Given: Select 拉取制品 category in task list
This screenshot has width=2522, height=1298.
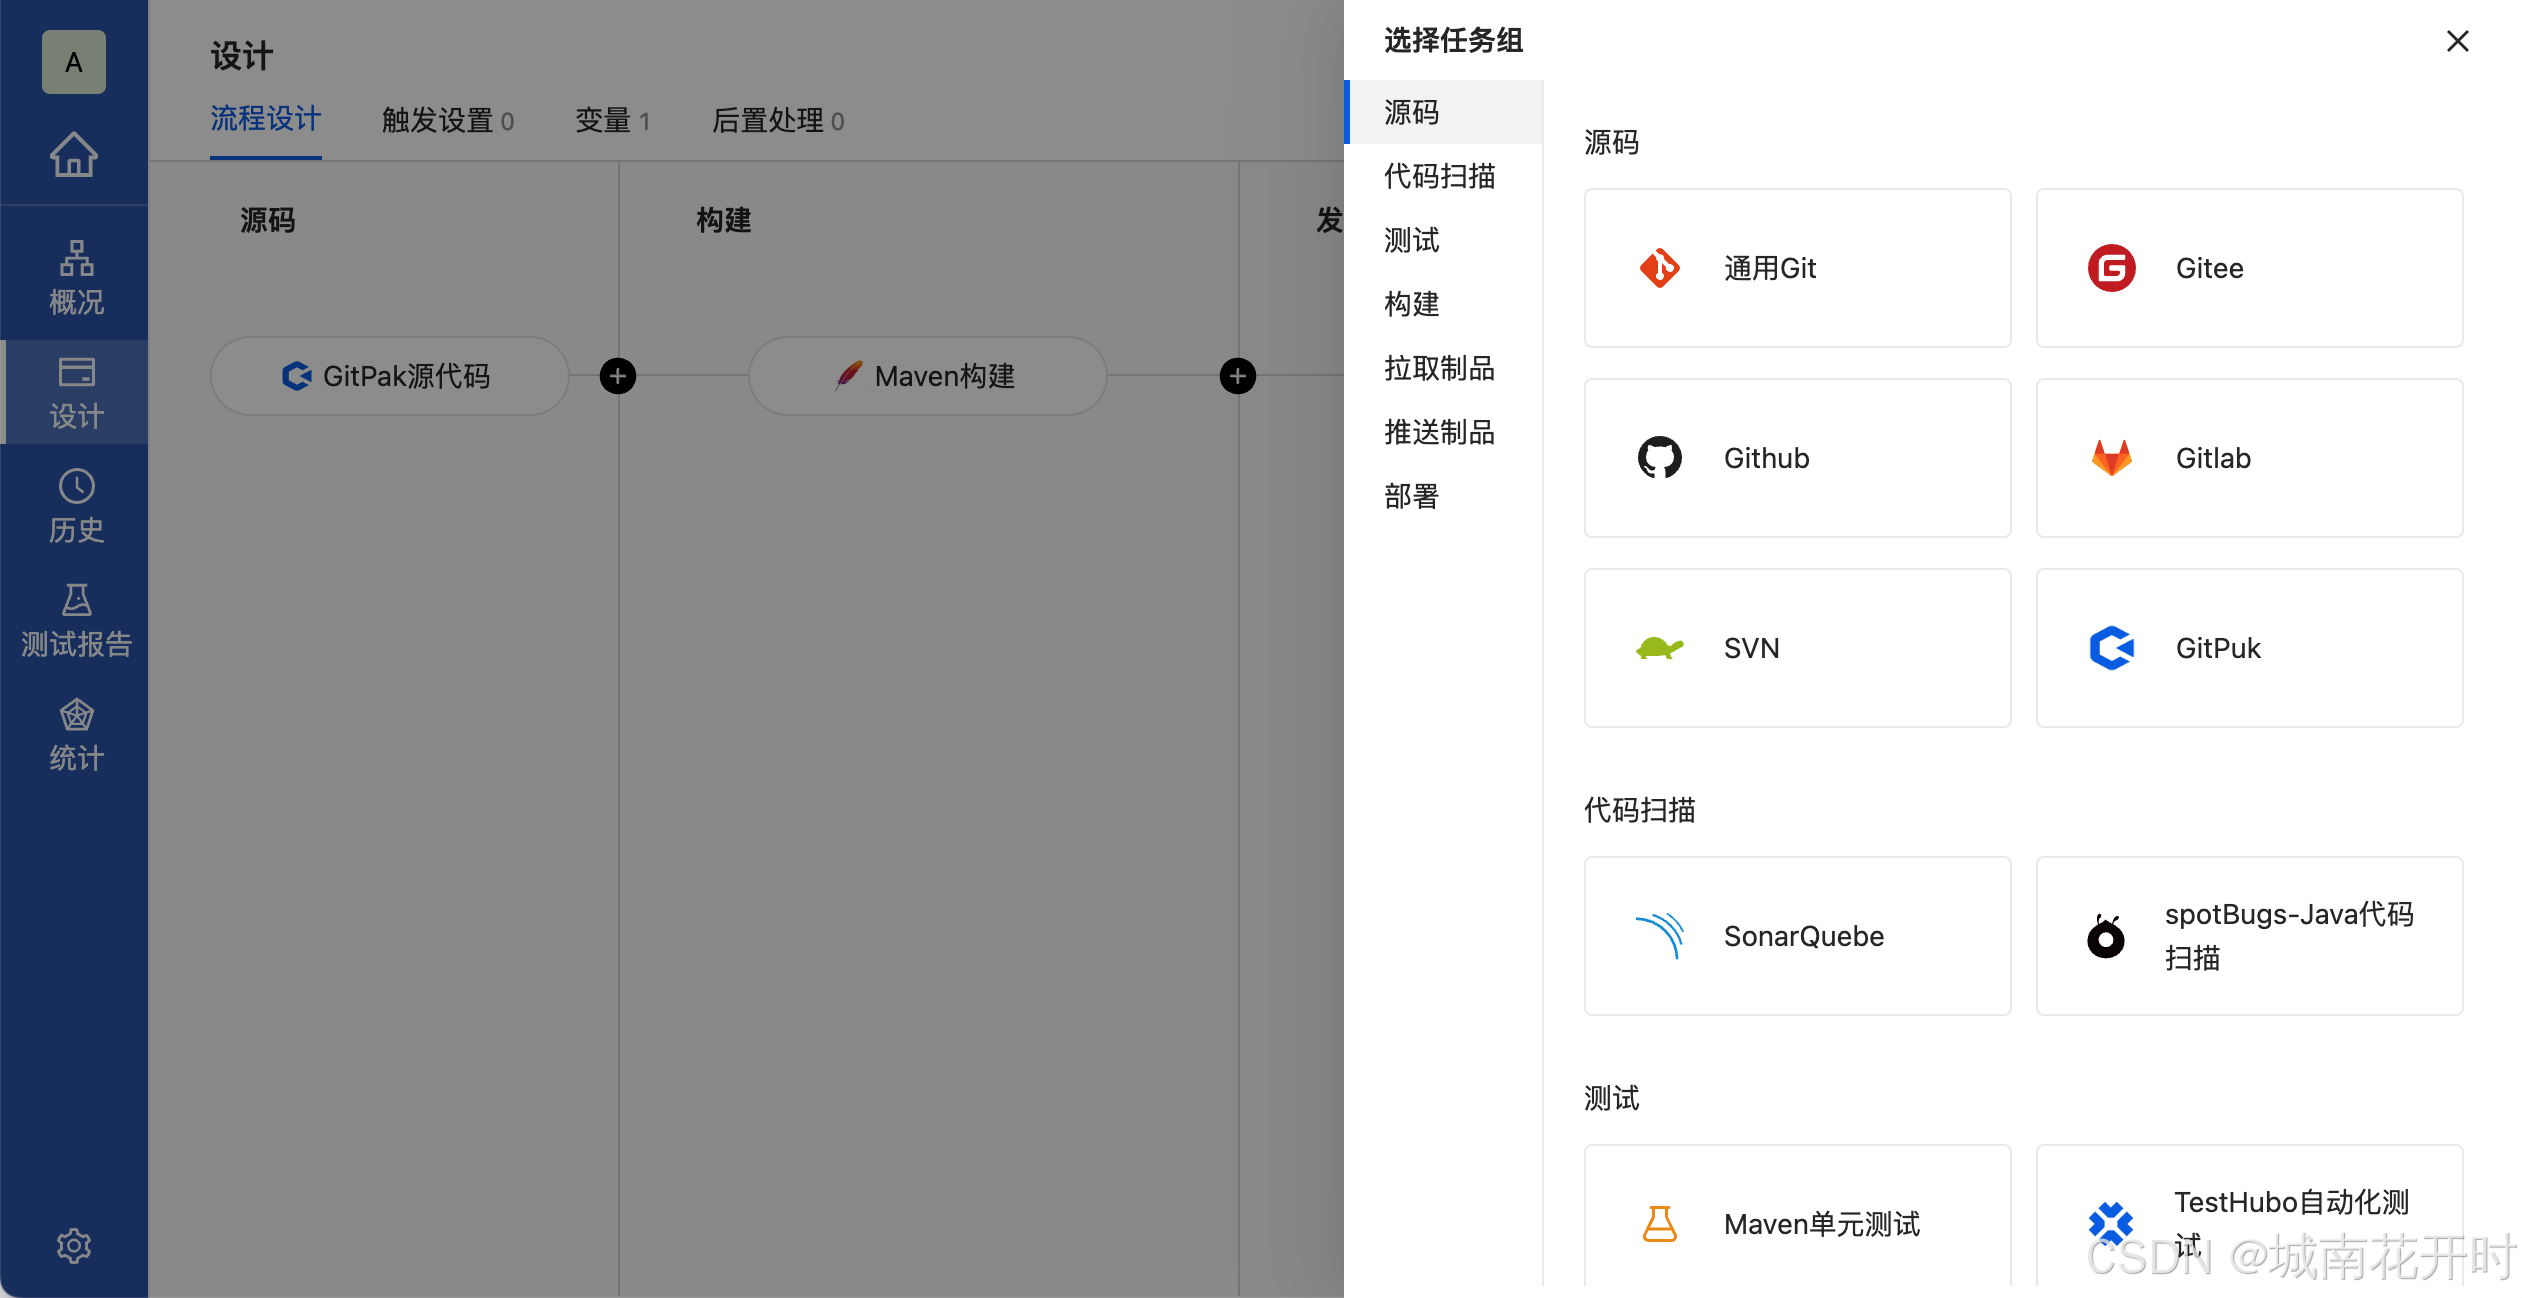Looking at the screenshot, I should pyautogui.click(x=1445, y=368).
